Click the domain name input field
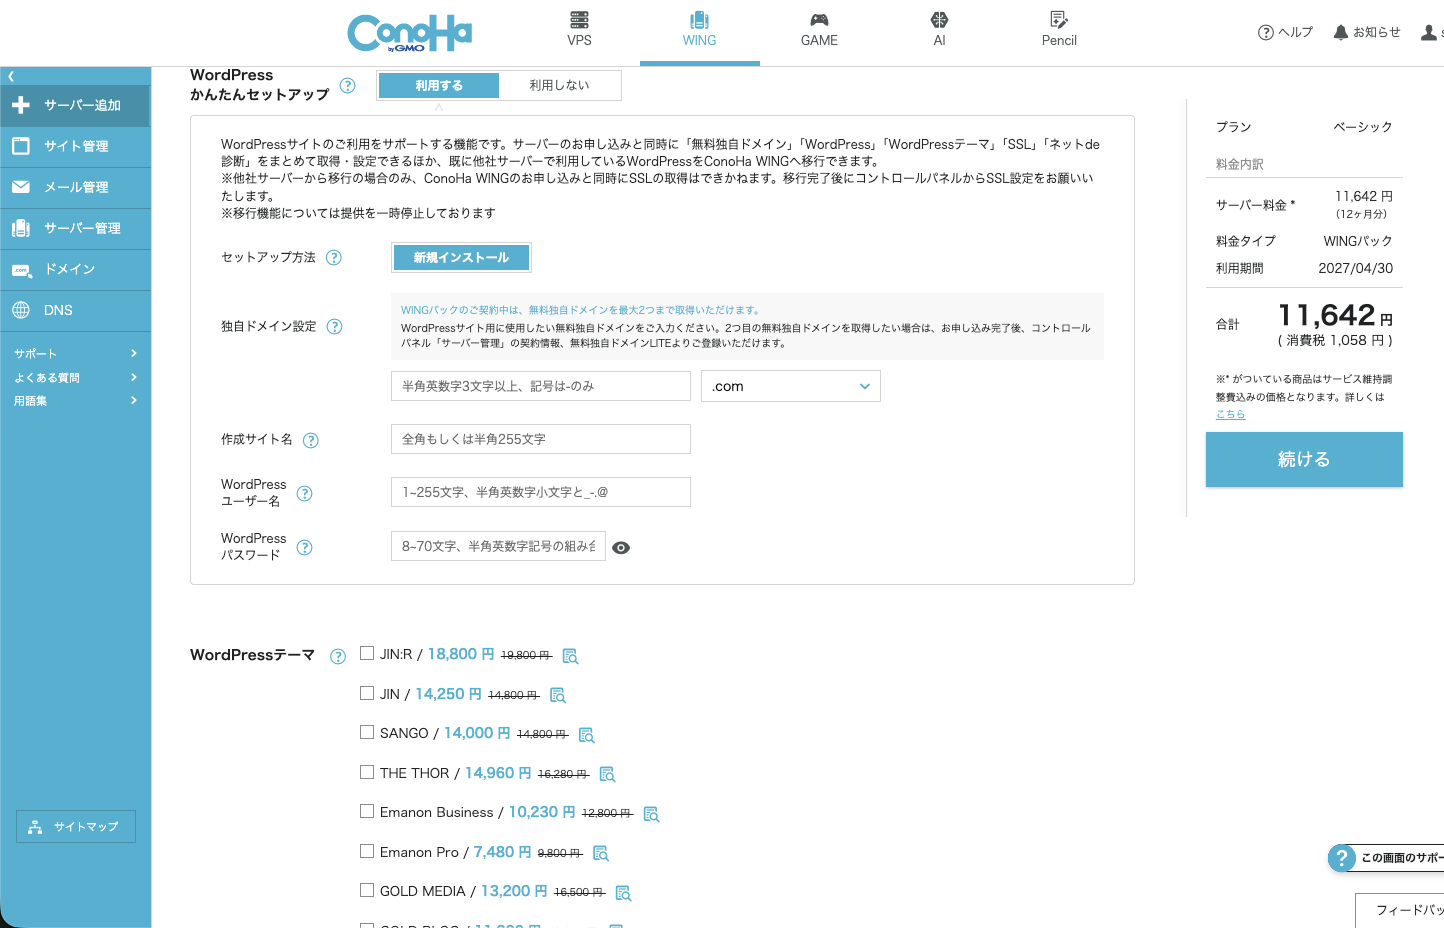This screenshot has height=928, width=1444. point(541,386)
